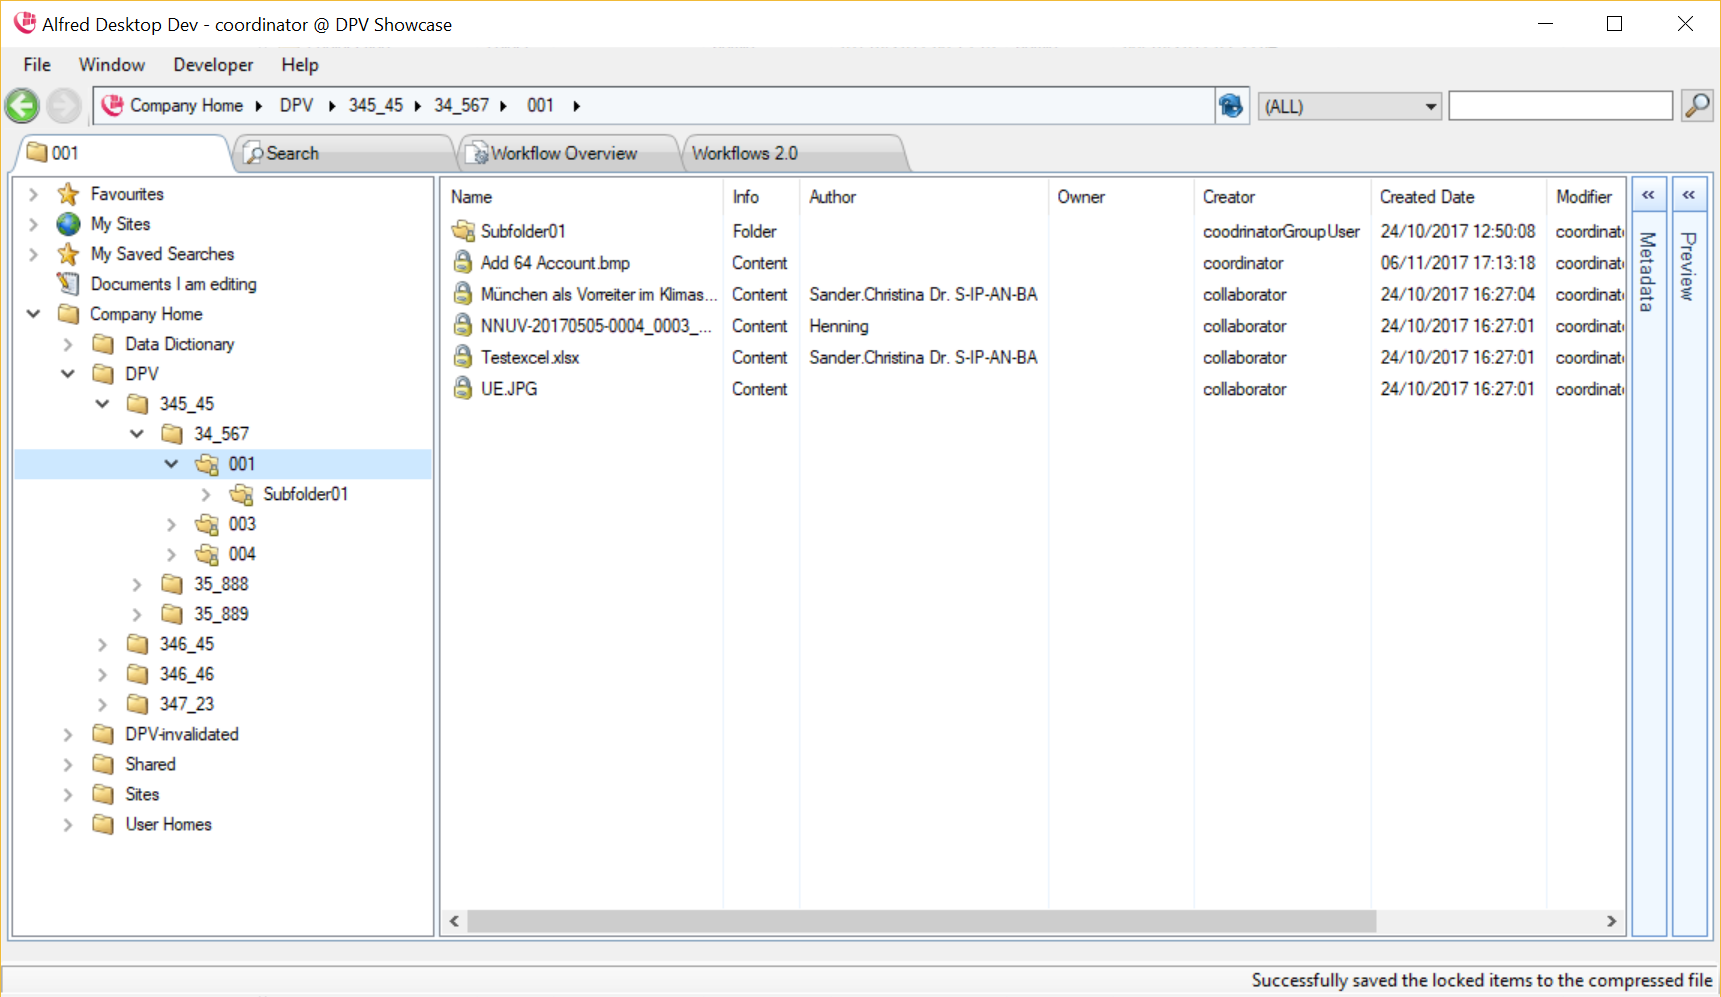Click Documents I am editing icon

point(68,284)
